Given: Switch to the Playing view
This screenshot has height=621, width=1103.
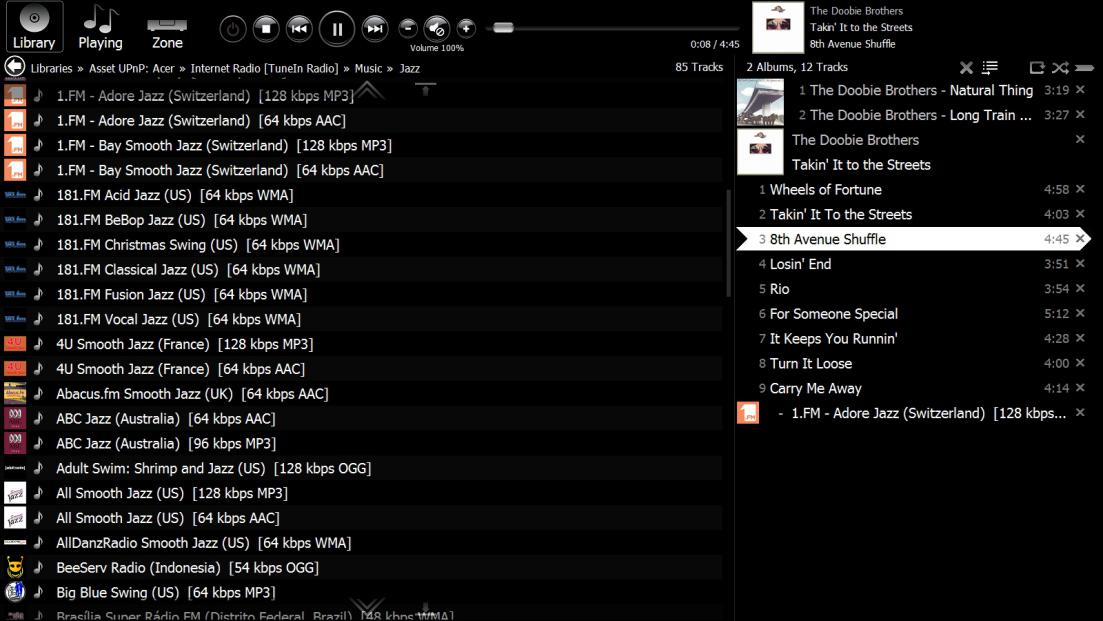Looking at the screenshot, I should point(100,27).
